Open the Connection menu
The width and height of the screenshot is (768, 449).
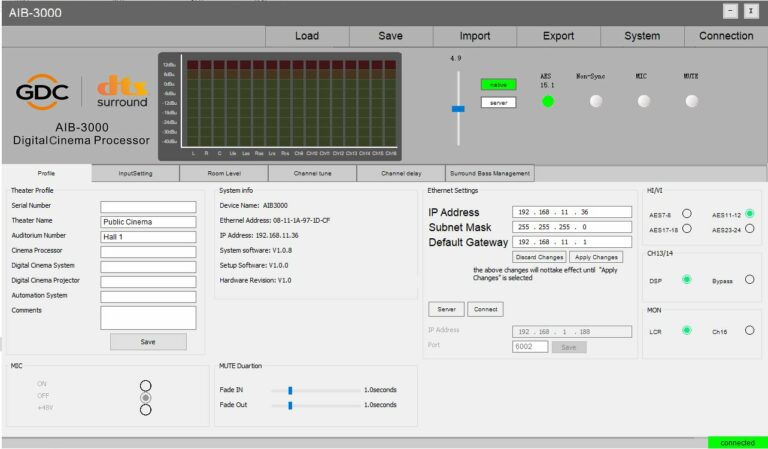click(x=726, y=36)
